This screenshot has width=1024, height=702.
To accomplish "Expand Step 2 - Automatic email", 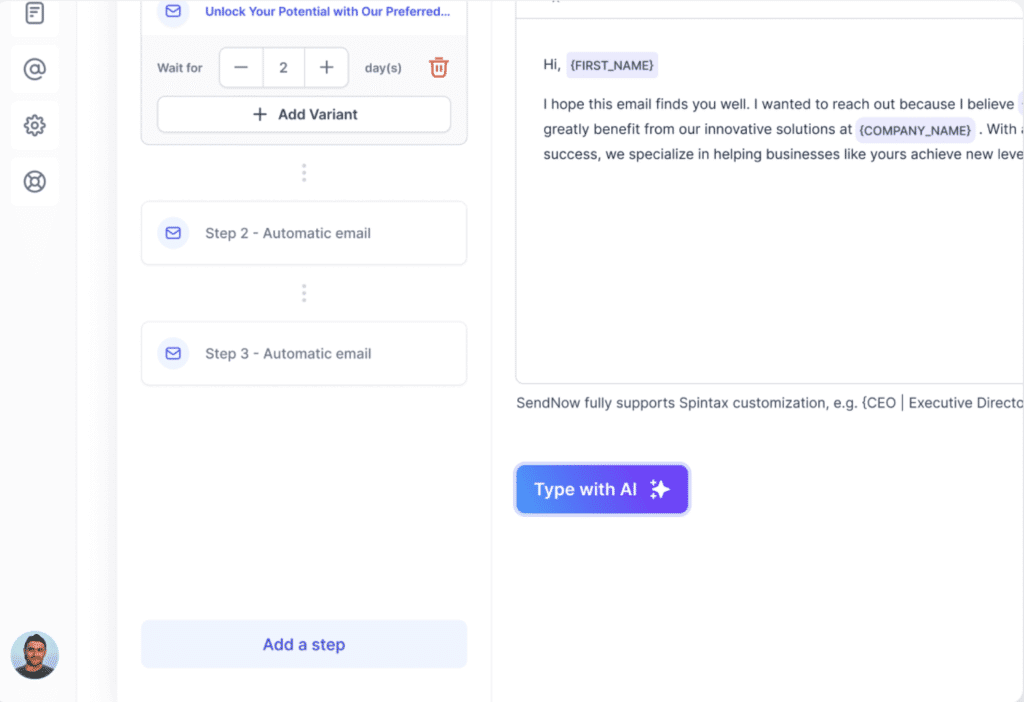I will pyautogui.click(x=304, y=233).
